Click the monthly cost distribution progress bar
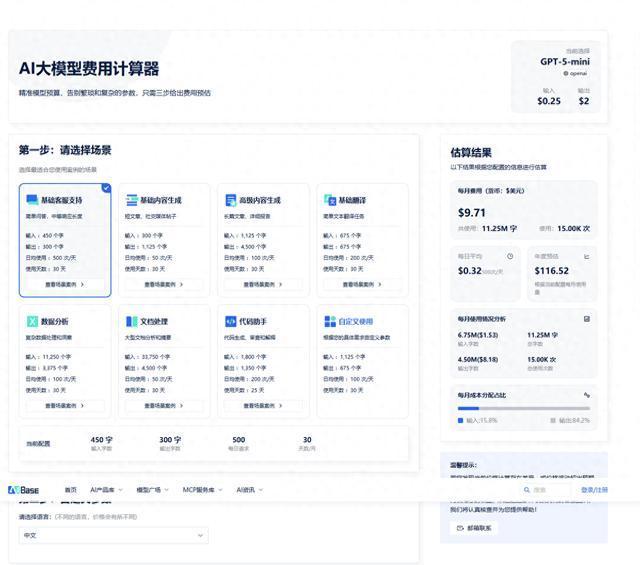 click(x=524, y=408)
